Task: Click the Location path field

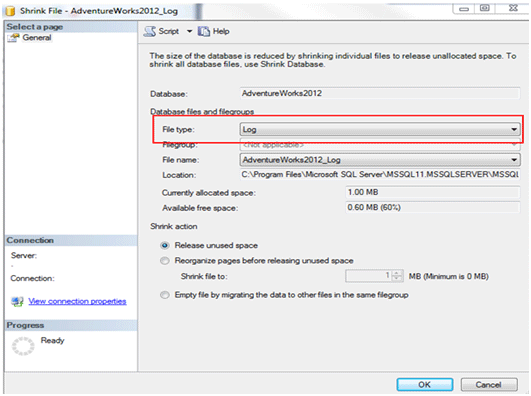Action: (380, 175)
